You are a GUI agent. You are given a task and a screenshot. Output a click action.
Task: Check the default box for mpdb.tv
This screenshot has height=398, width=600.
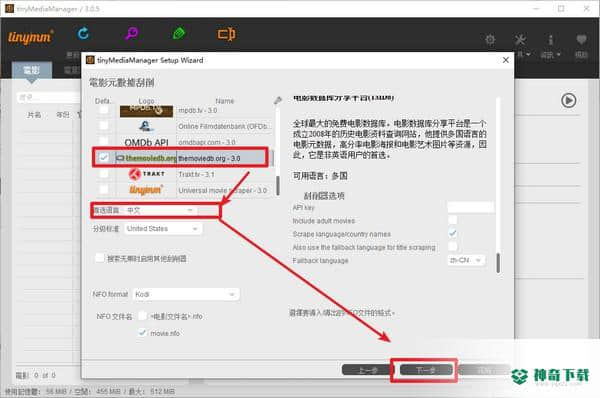[x=103, y=110]
